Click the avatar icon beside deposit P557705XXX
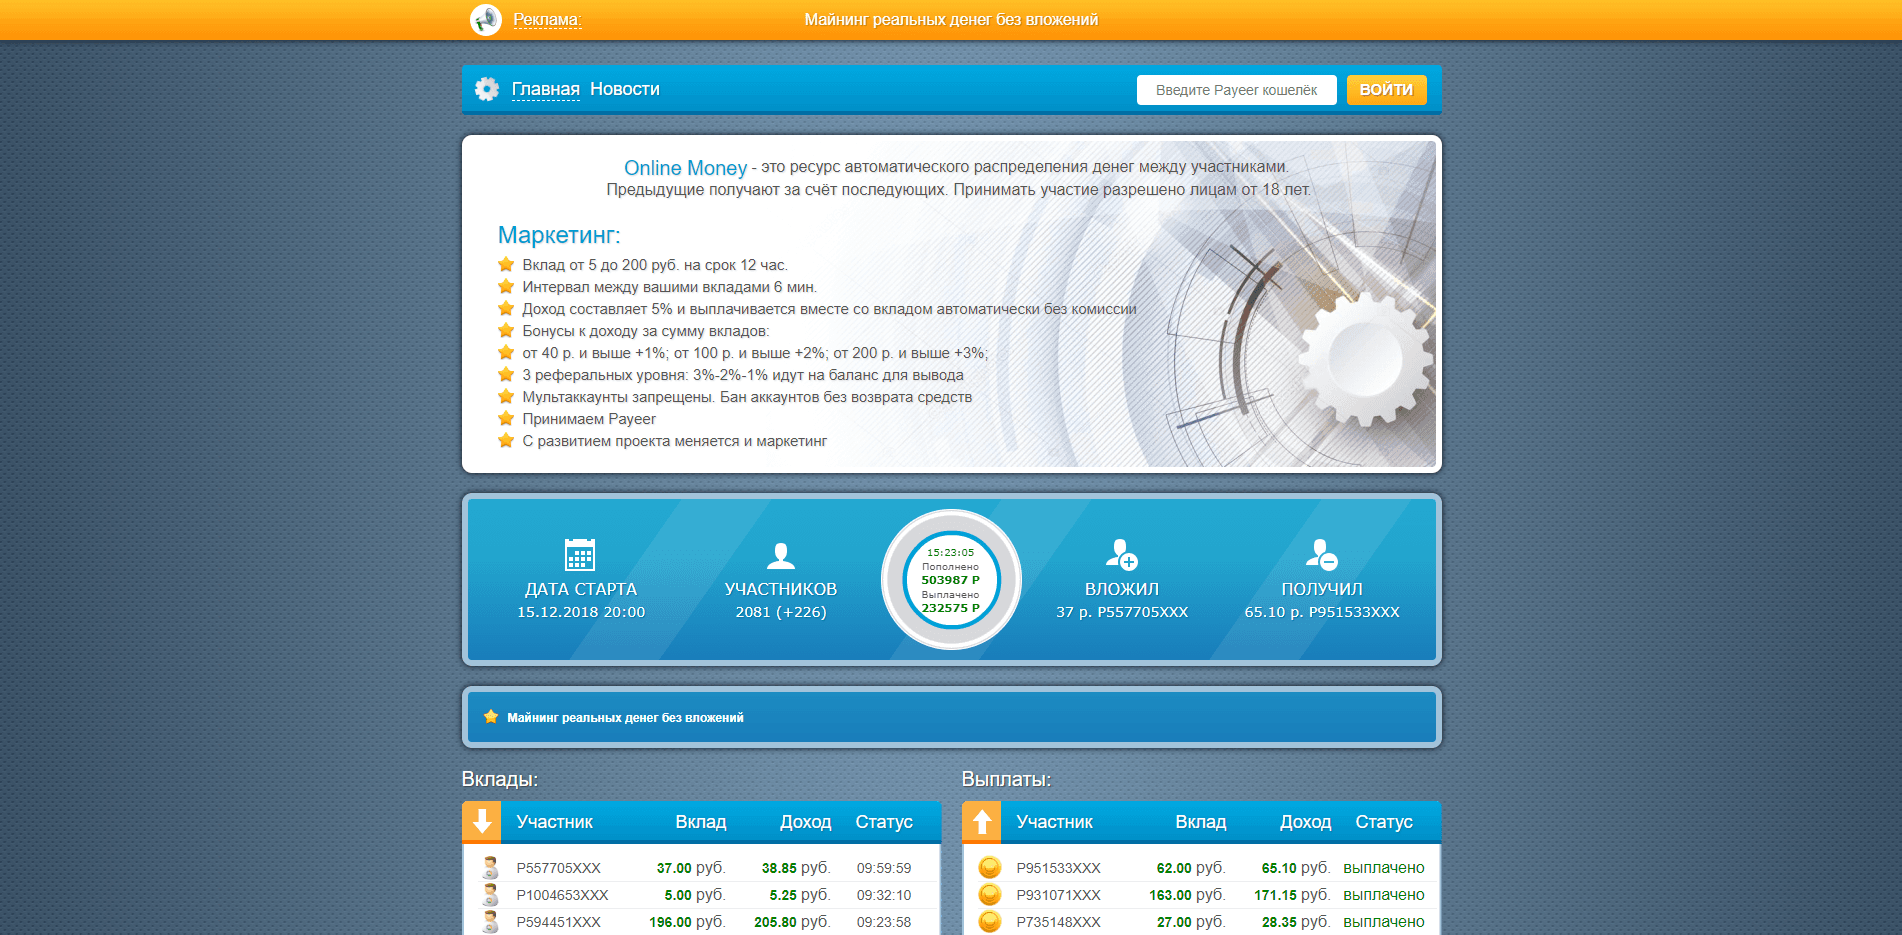 [x=490, y=868]
